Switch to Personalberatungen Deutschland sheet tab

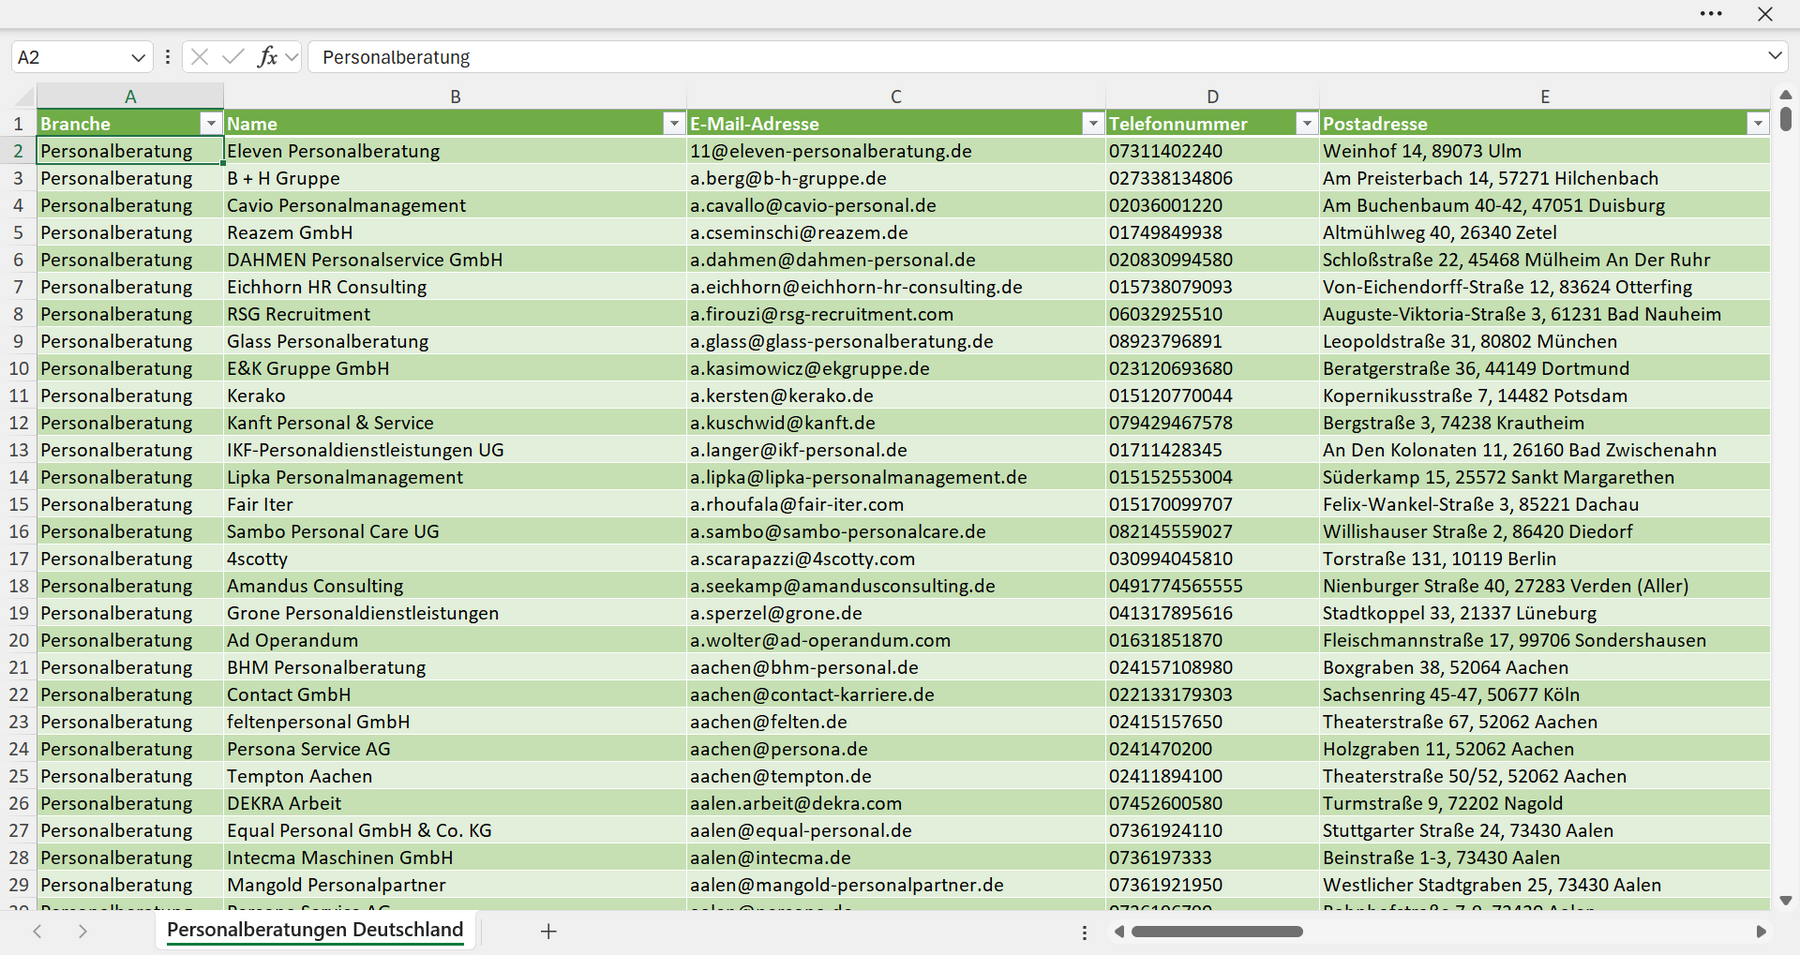point(315,929)
